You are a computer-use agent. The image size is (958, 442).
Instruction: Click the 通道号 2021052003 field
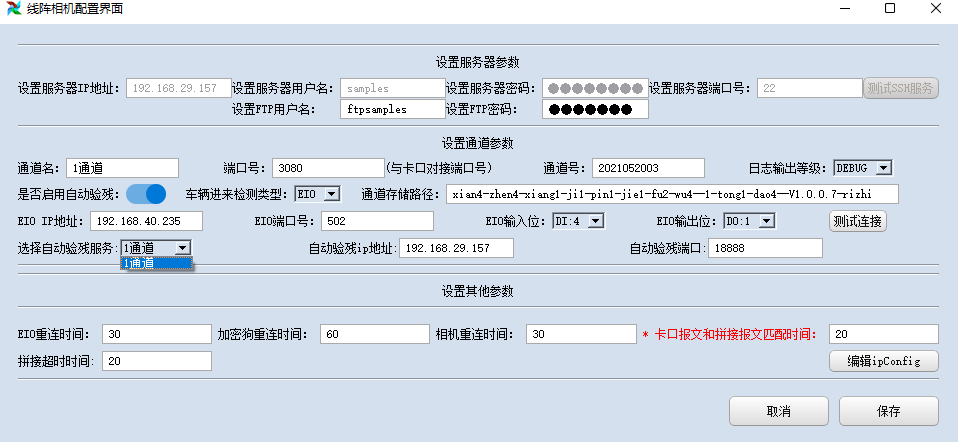[648, 168]
